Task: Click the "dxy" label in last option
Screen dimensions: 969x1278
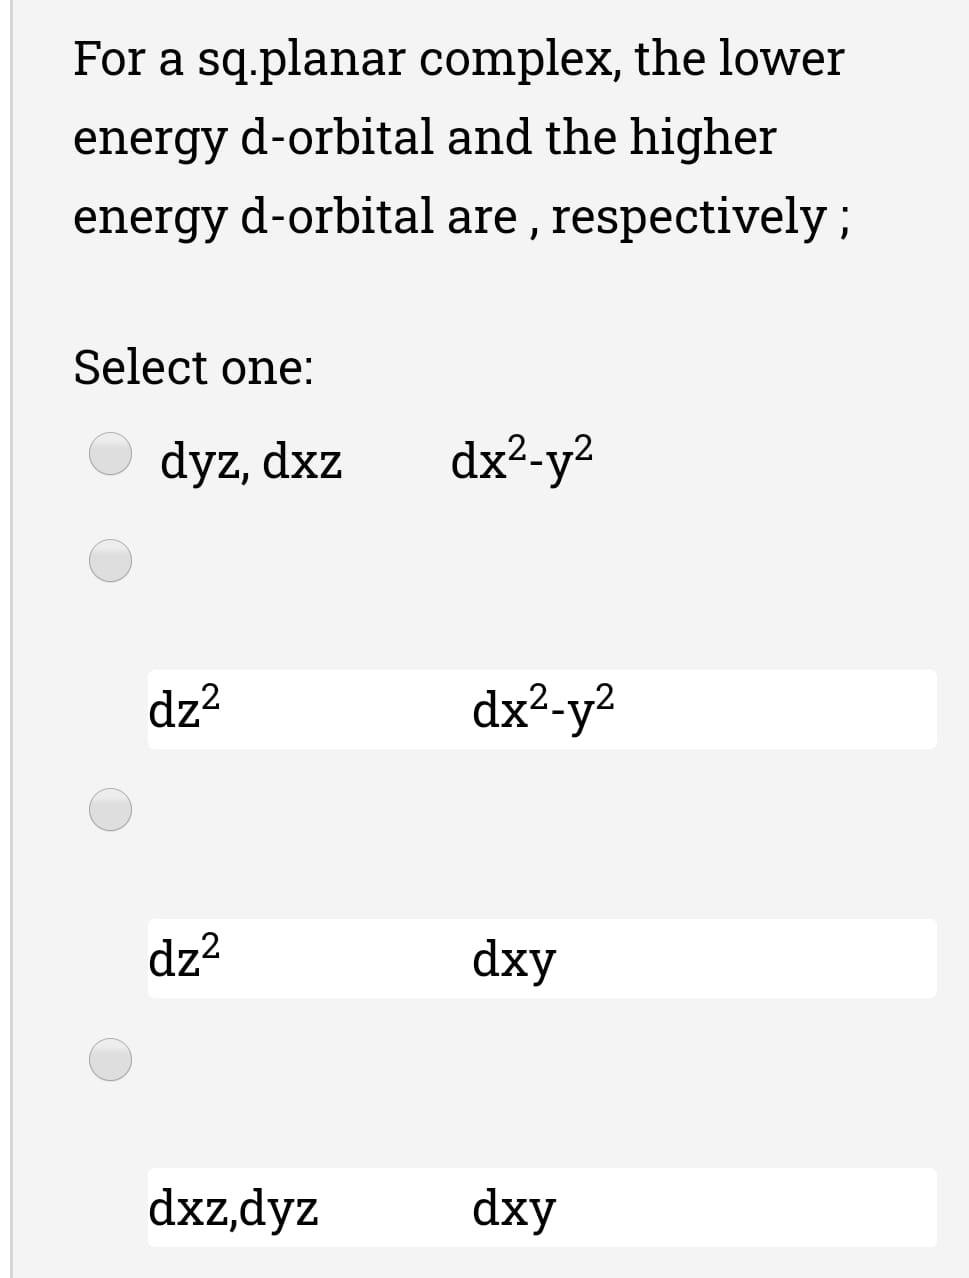Action: pyautogui.click(x=513, y=1208)
